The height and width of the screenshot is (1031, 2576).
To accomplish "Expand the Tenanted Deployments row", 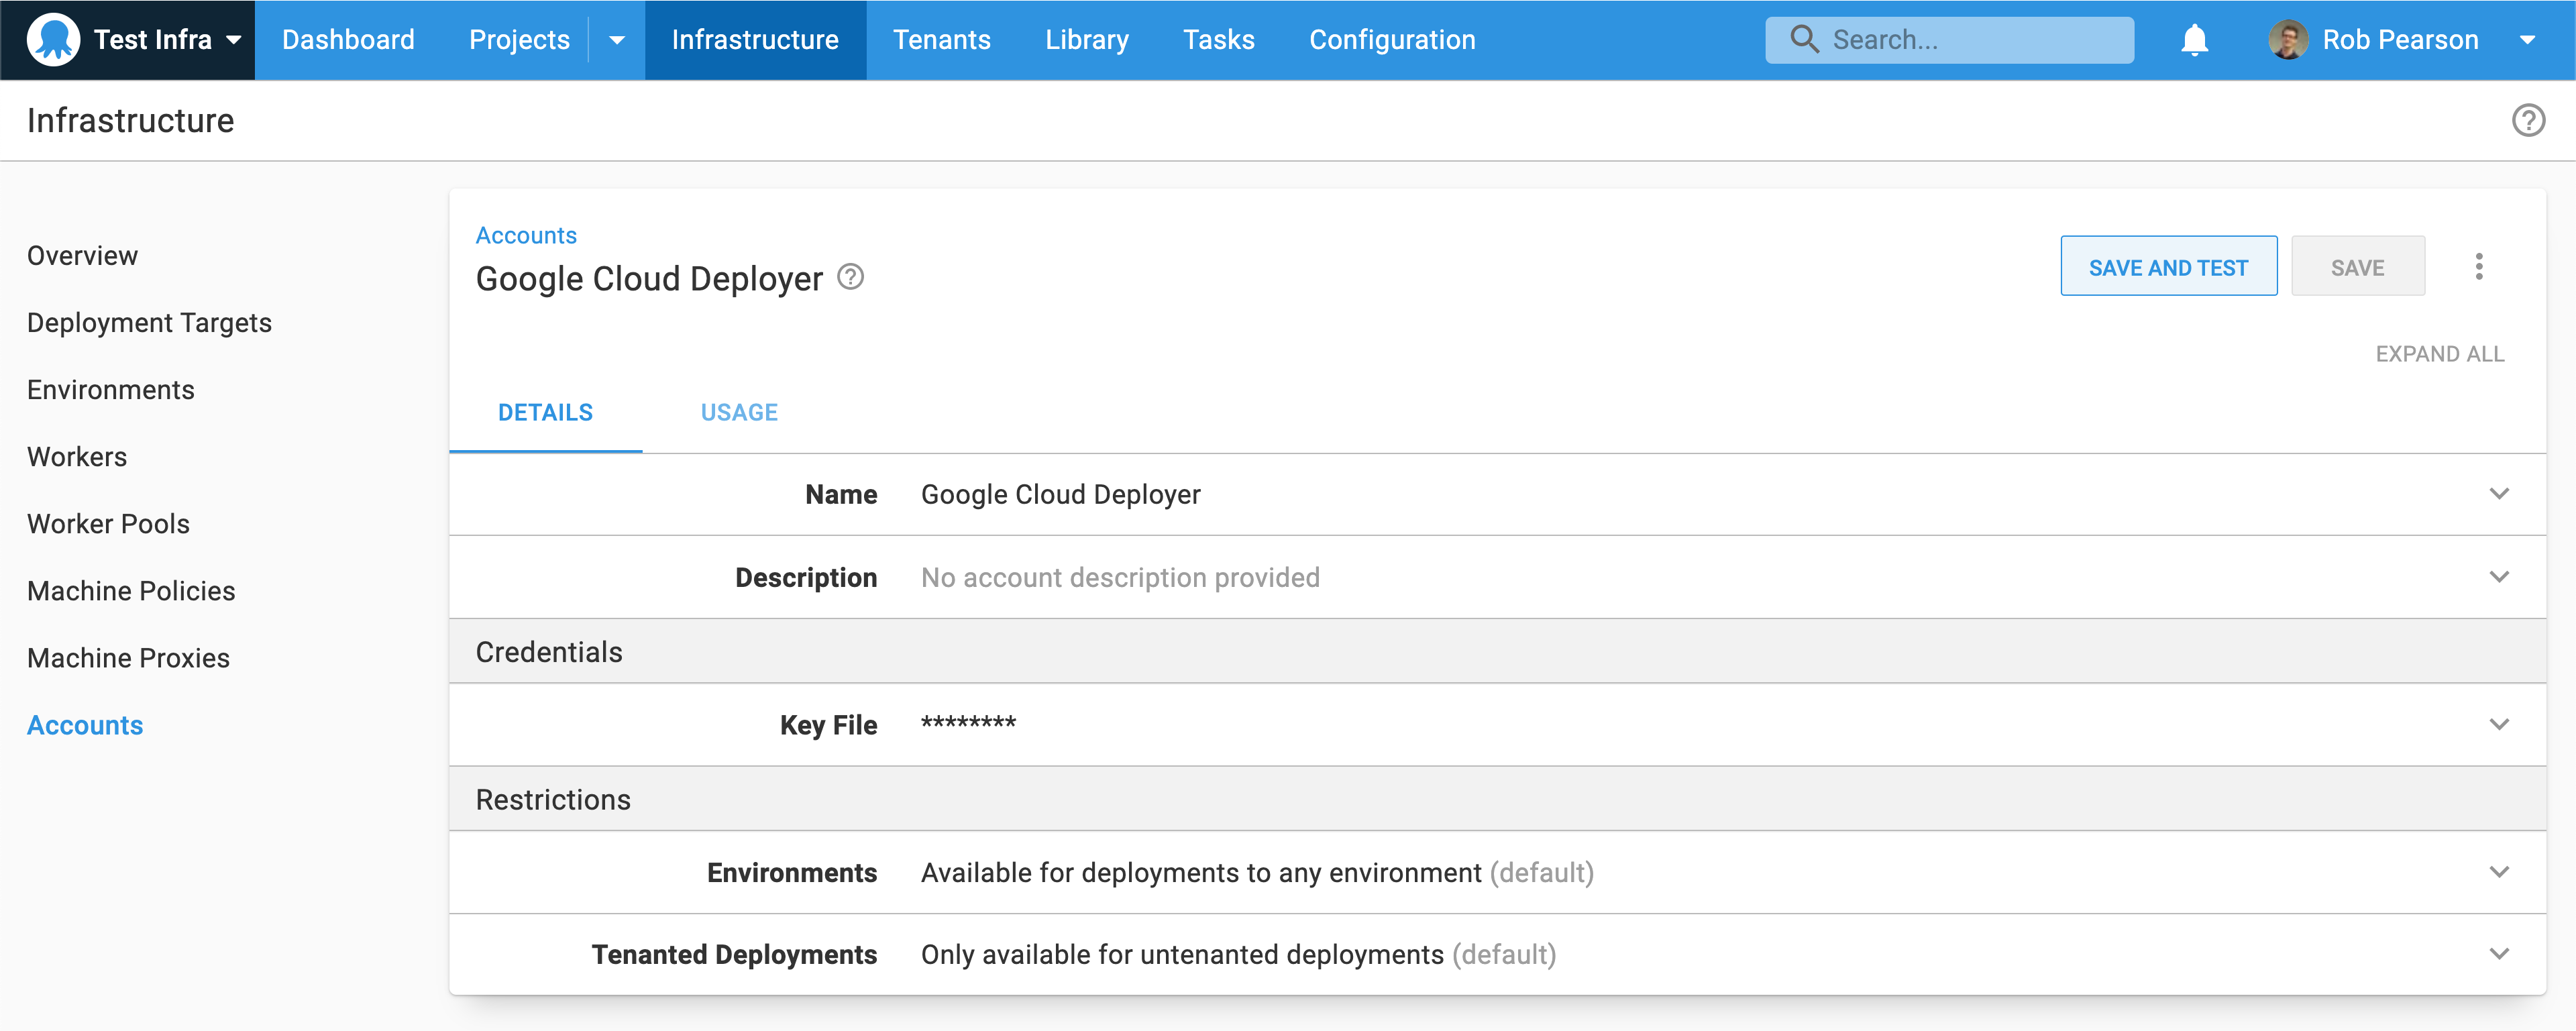I will pyautogui.click(x=2500, y=953).
